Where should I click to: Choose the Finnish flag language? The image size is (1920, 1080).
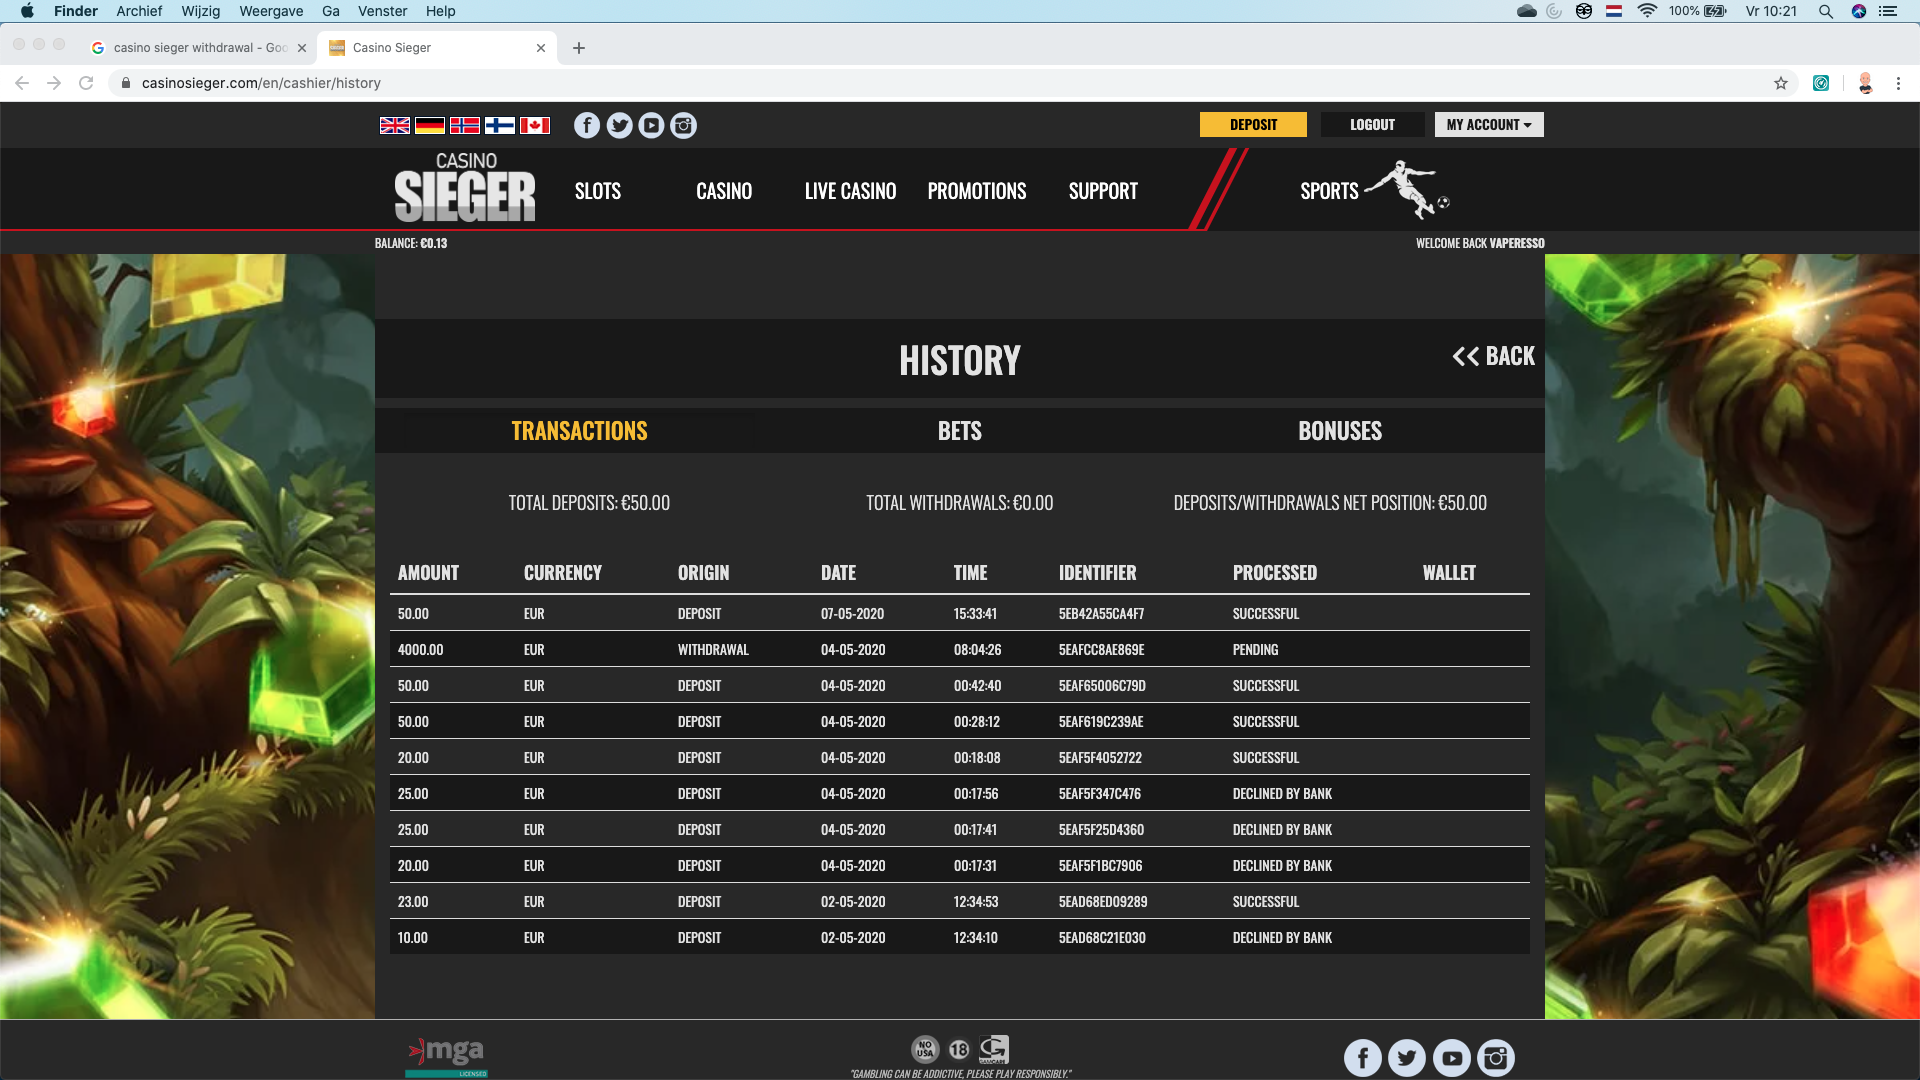click(500, 125)
